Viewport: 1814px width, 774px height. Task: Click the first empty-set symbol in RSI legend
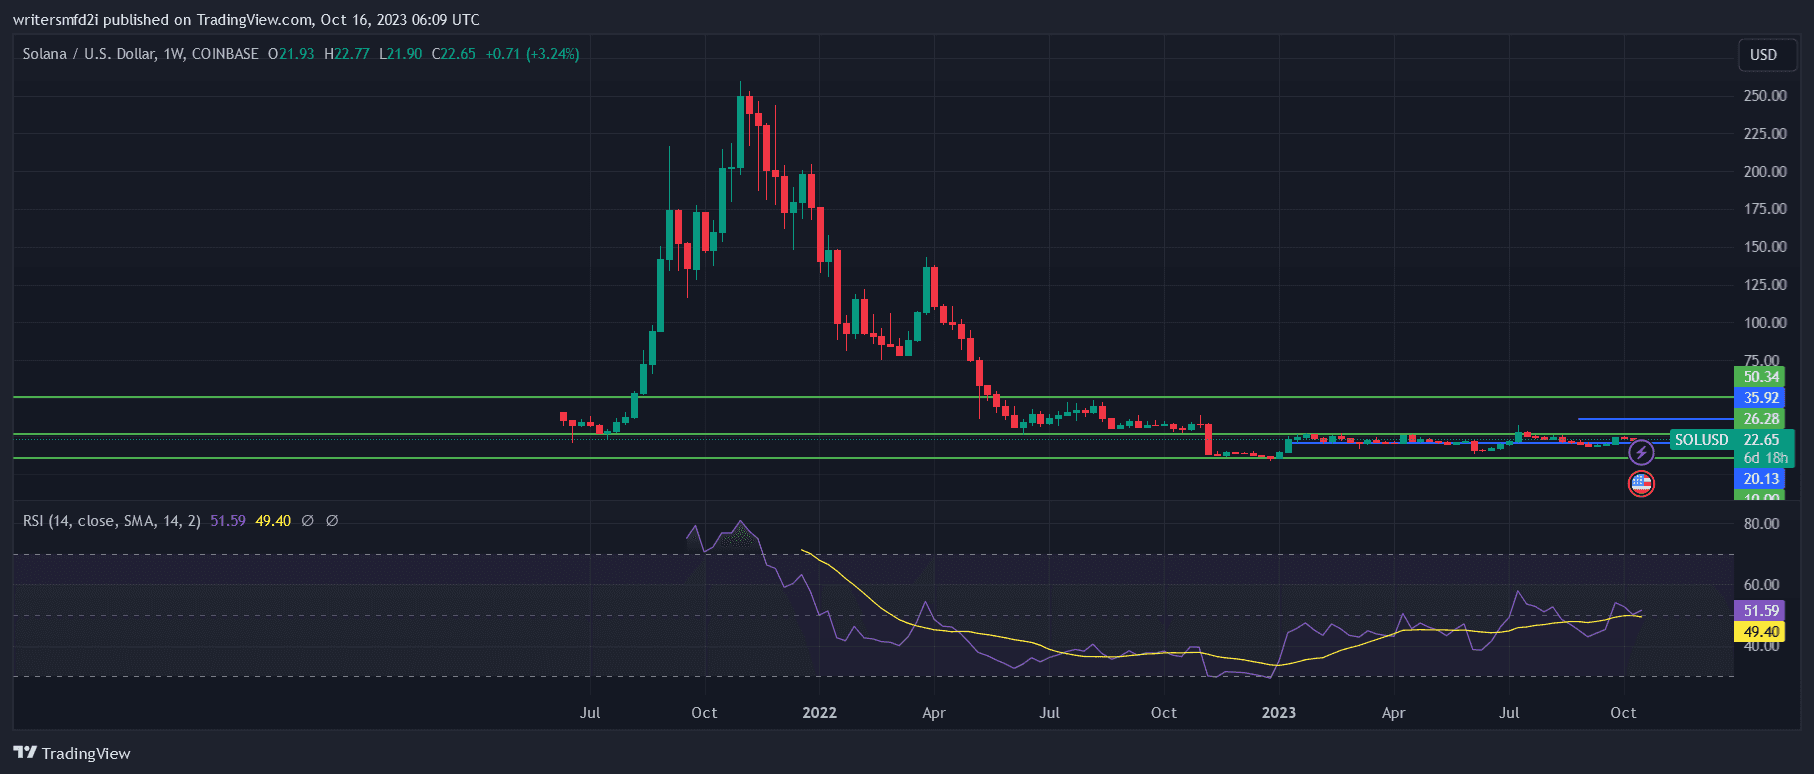point(308,521)
